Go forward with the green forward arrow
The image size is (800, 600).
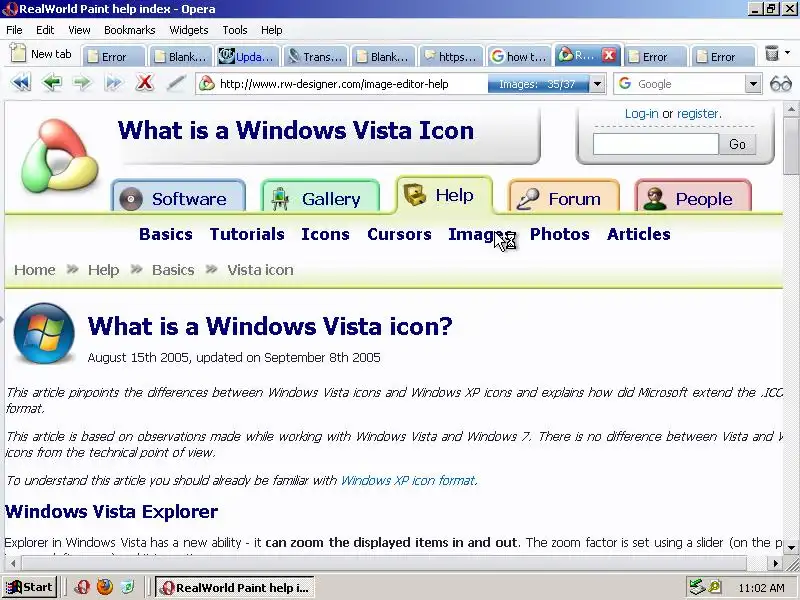(82, 83)
